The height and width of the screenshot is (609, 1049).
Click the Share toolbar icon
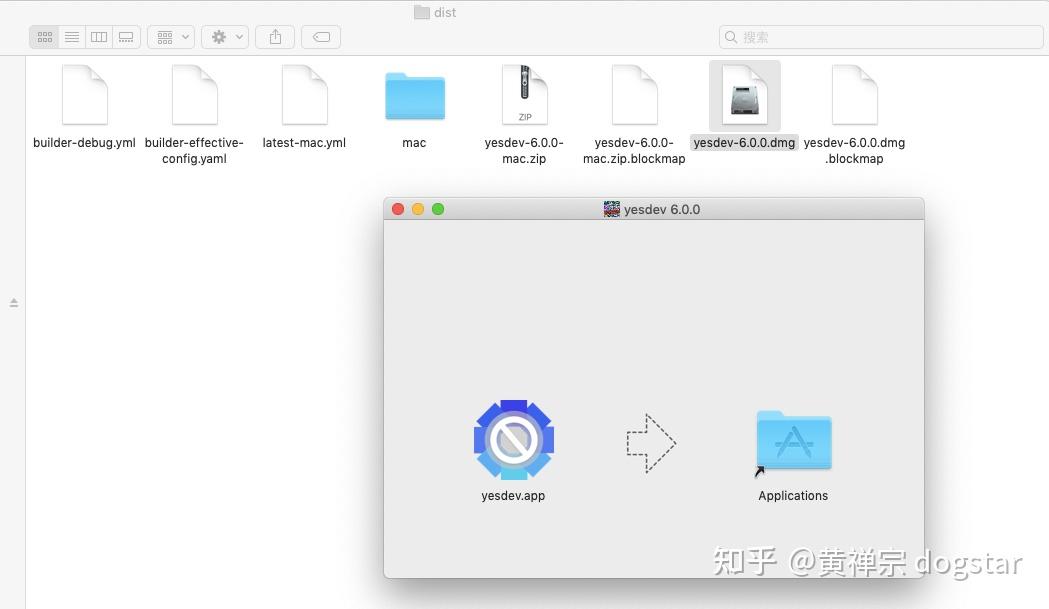pos(274,36)
